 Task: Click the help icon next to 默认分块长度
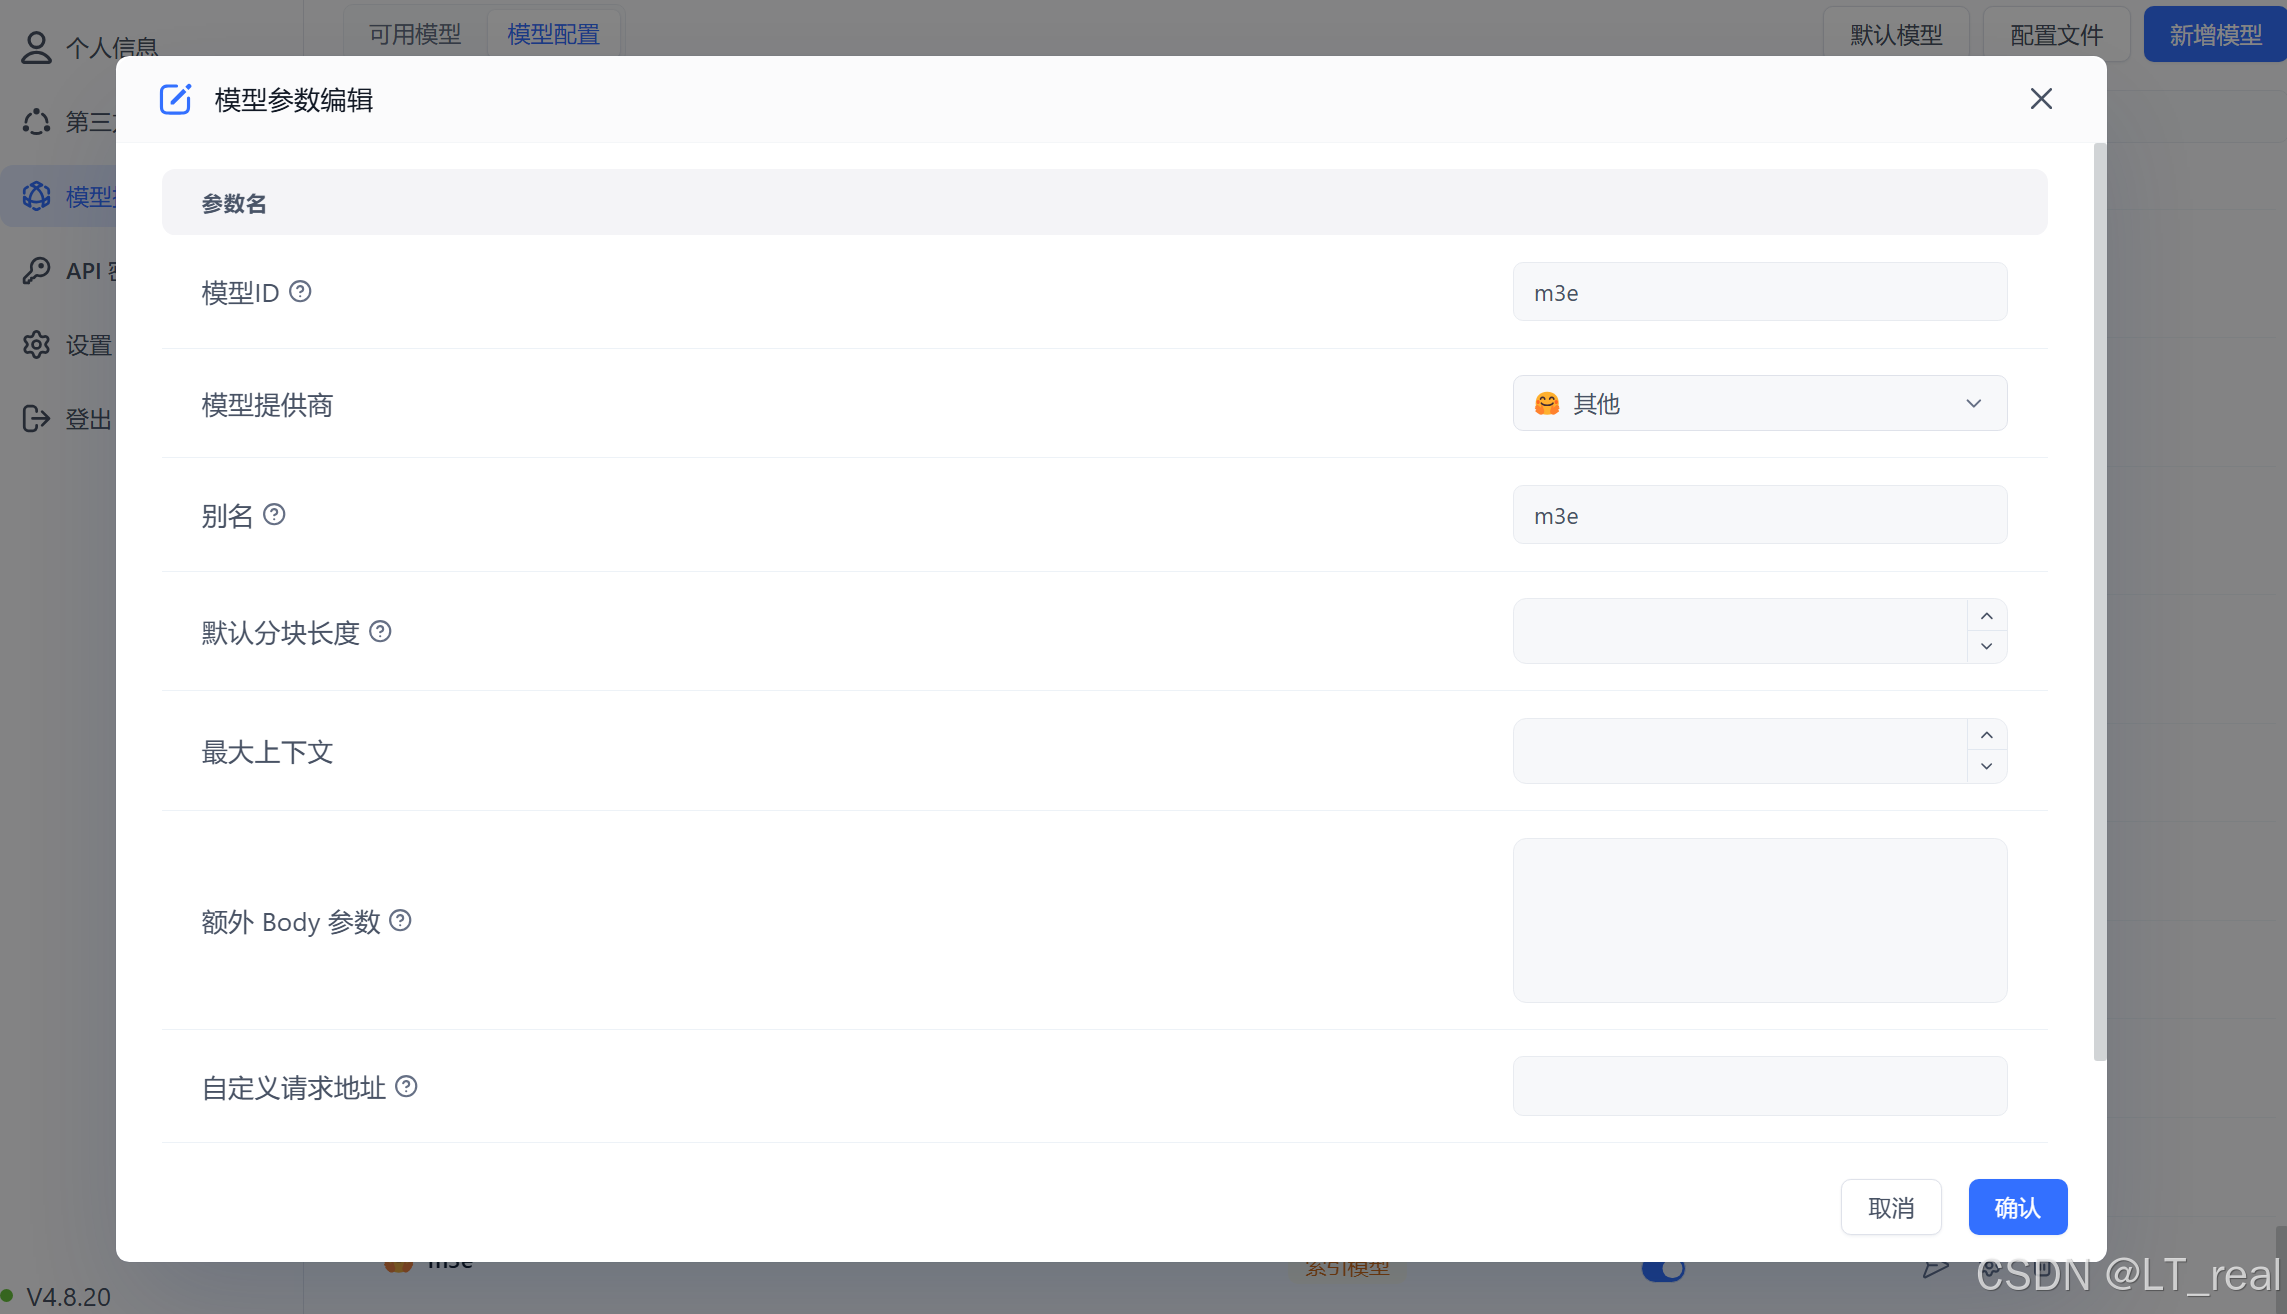(x=380, y=631)
